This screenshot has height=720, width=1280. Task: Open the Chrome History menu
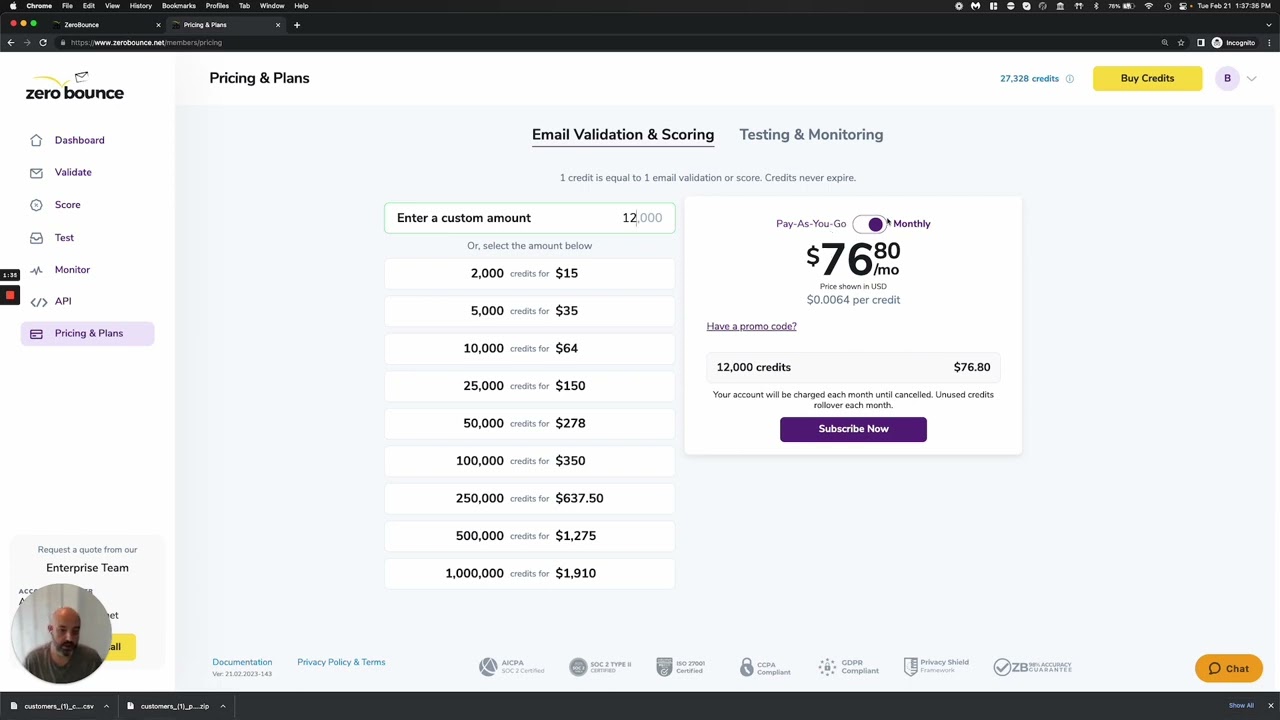coord(140,6)
